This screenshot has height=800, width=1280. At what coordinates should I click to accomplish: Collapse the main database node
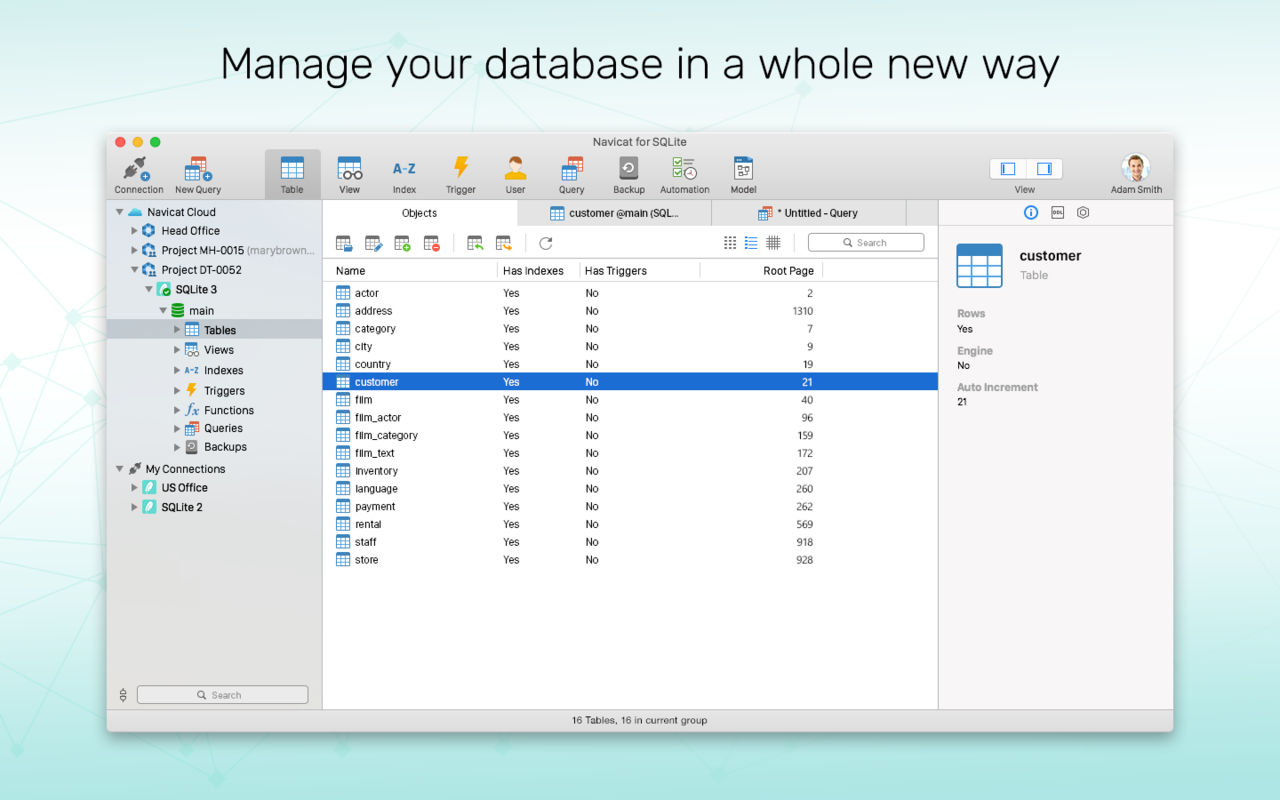163,311
